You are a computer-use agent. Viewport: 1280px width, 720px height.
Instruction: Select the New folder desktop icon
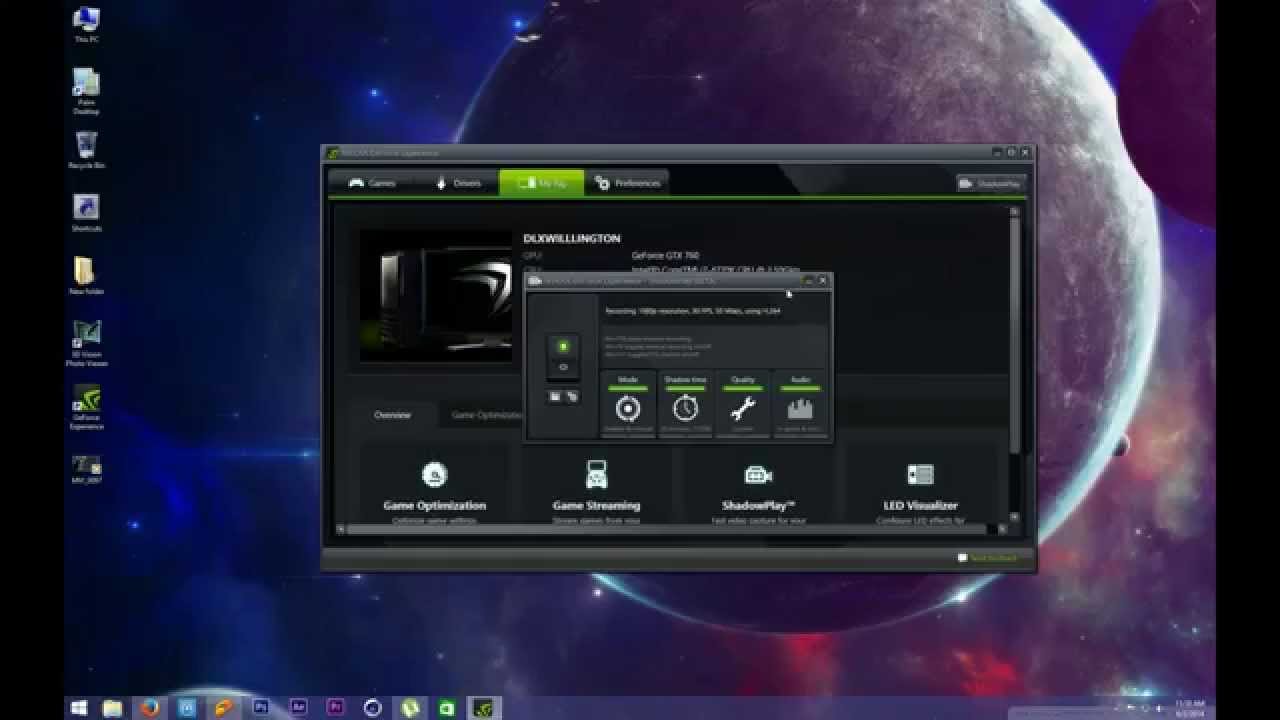tap(87, 276)
